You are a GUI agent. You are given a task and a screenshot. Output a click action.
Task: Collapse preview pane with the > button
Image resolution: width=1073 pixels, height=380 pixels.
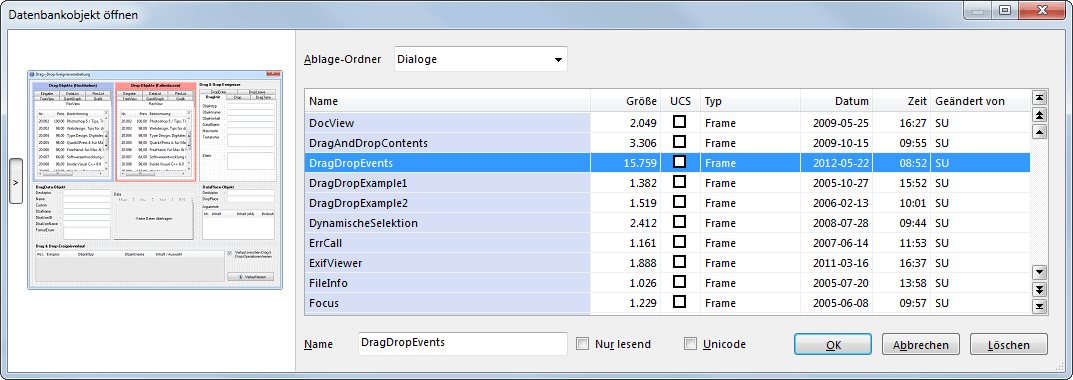point(16,181)
